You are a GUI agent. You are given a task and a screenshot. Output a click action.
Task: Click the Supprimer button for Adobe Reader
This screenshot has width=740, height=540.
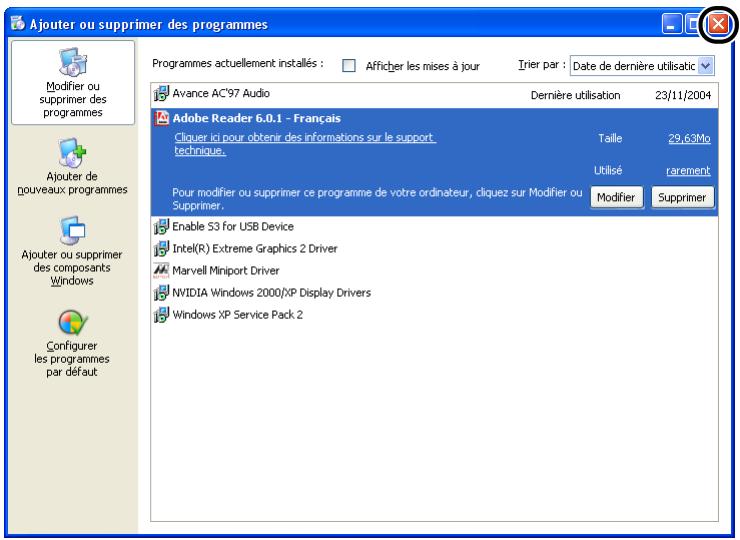pos(682,197)
